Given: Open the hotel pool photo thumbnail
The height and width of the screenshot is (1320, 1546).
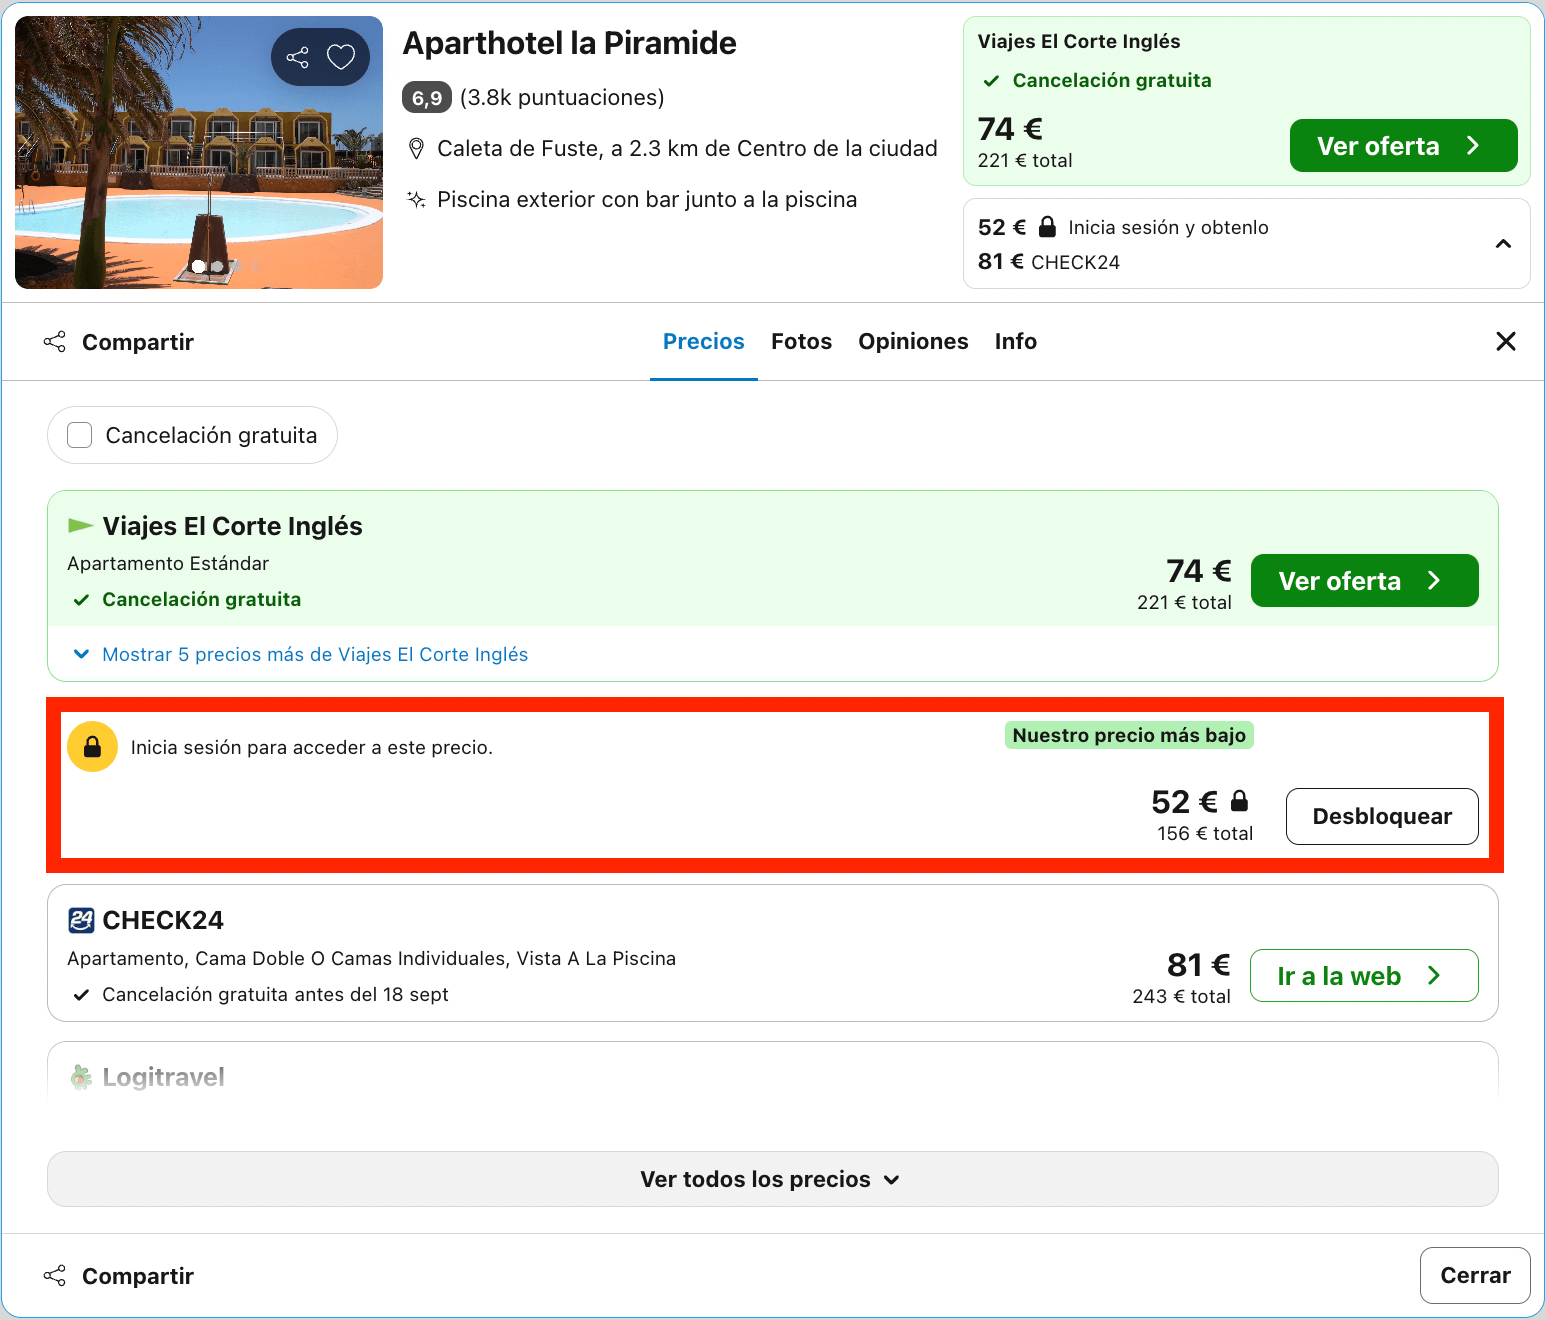Looking at the screenshot, I should 199,152.
